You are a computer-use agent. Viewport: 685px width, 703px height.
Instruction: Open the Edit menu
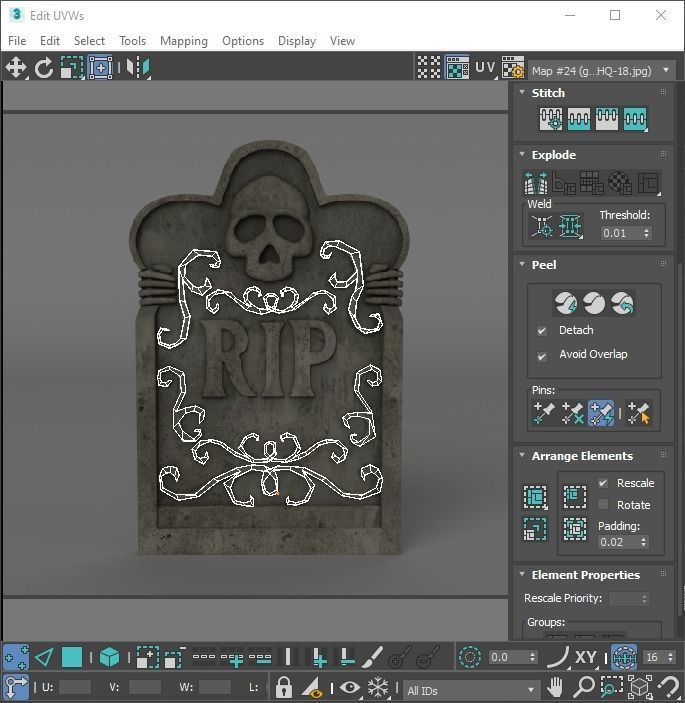pos(50,41)
